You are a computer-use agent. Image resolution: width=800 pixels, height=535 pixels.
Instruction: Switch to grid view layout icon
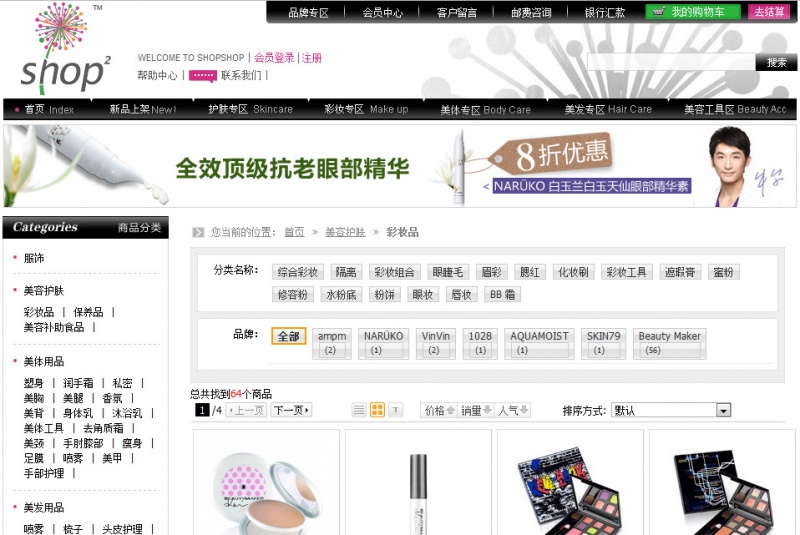(377, 410)
